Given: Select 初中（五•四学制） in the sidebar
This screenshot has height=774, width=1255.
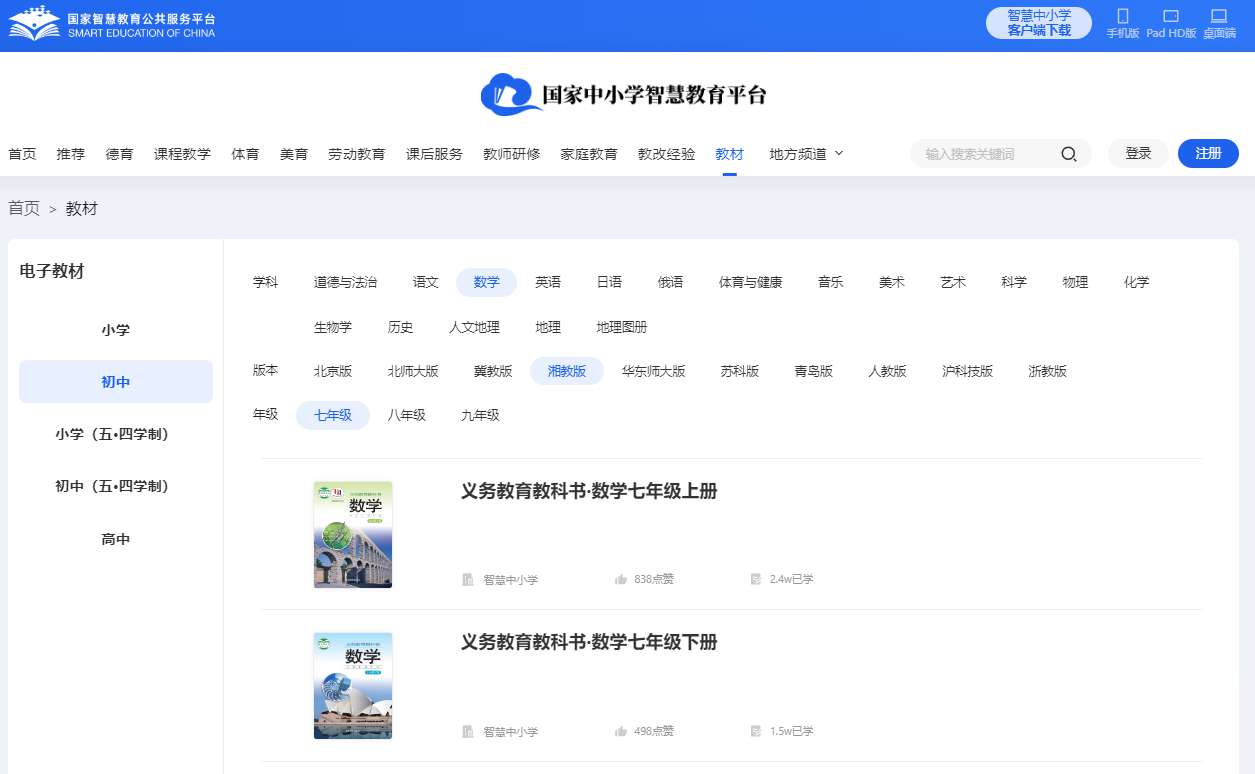Looking at the screenshot, I should click(x=116, y=486).
